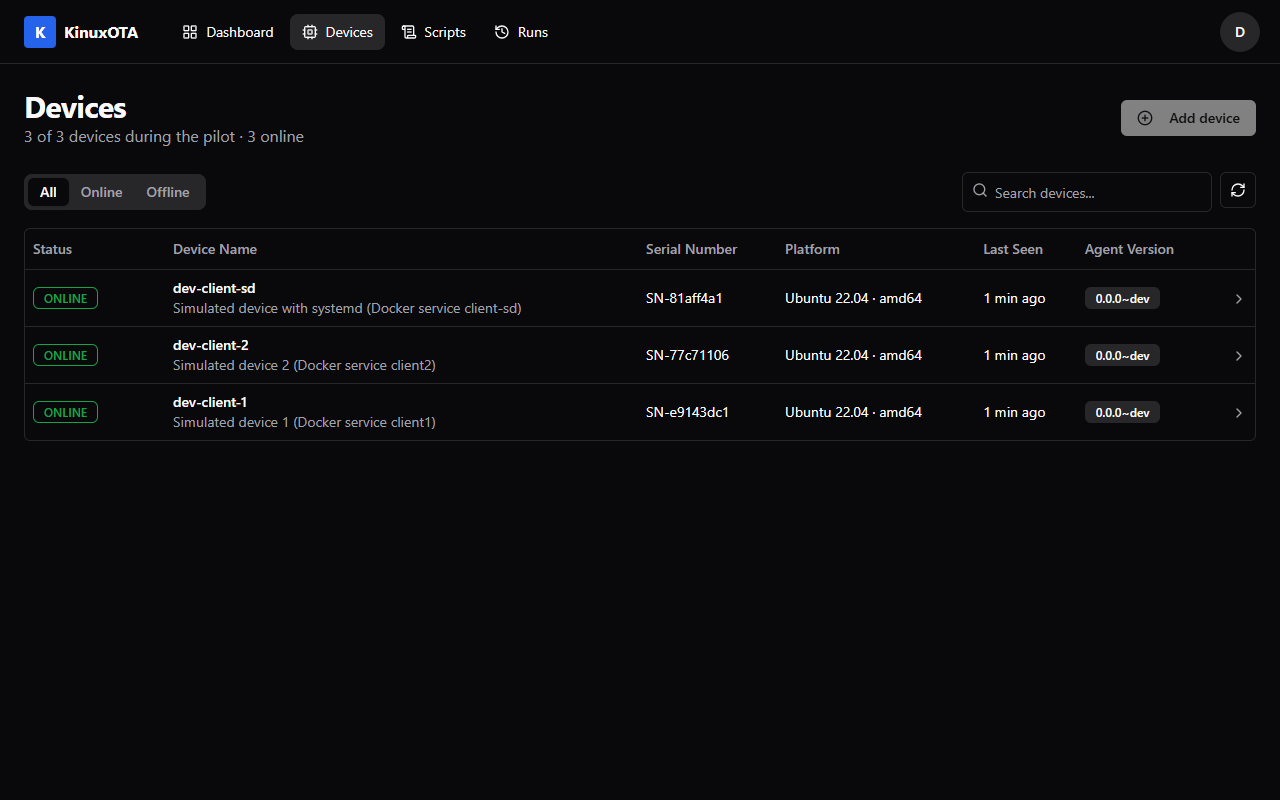Click the Add device button

click(1188, 118)
